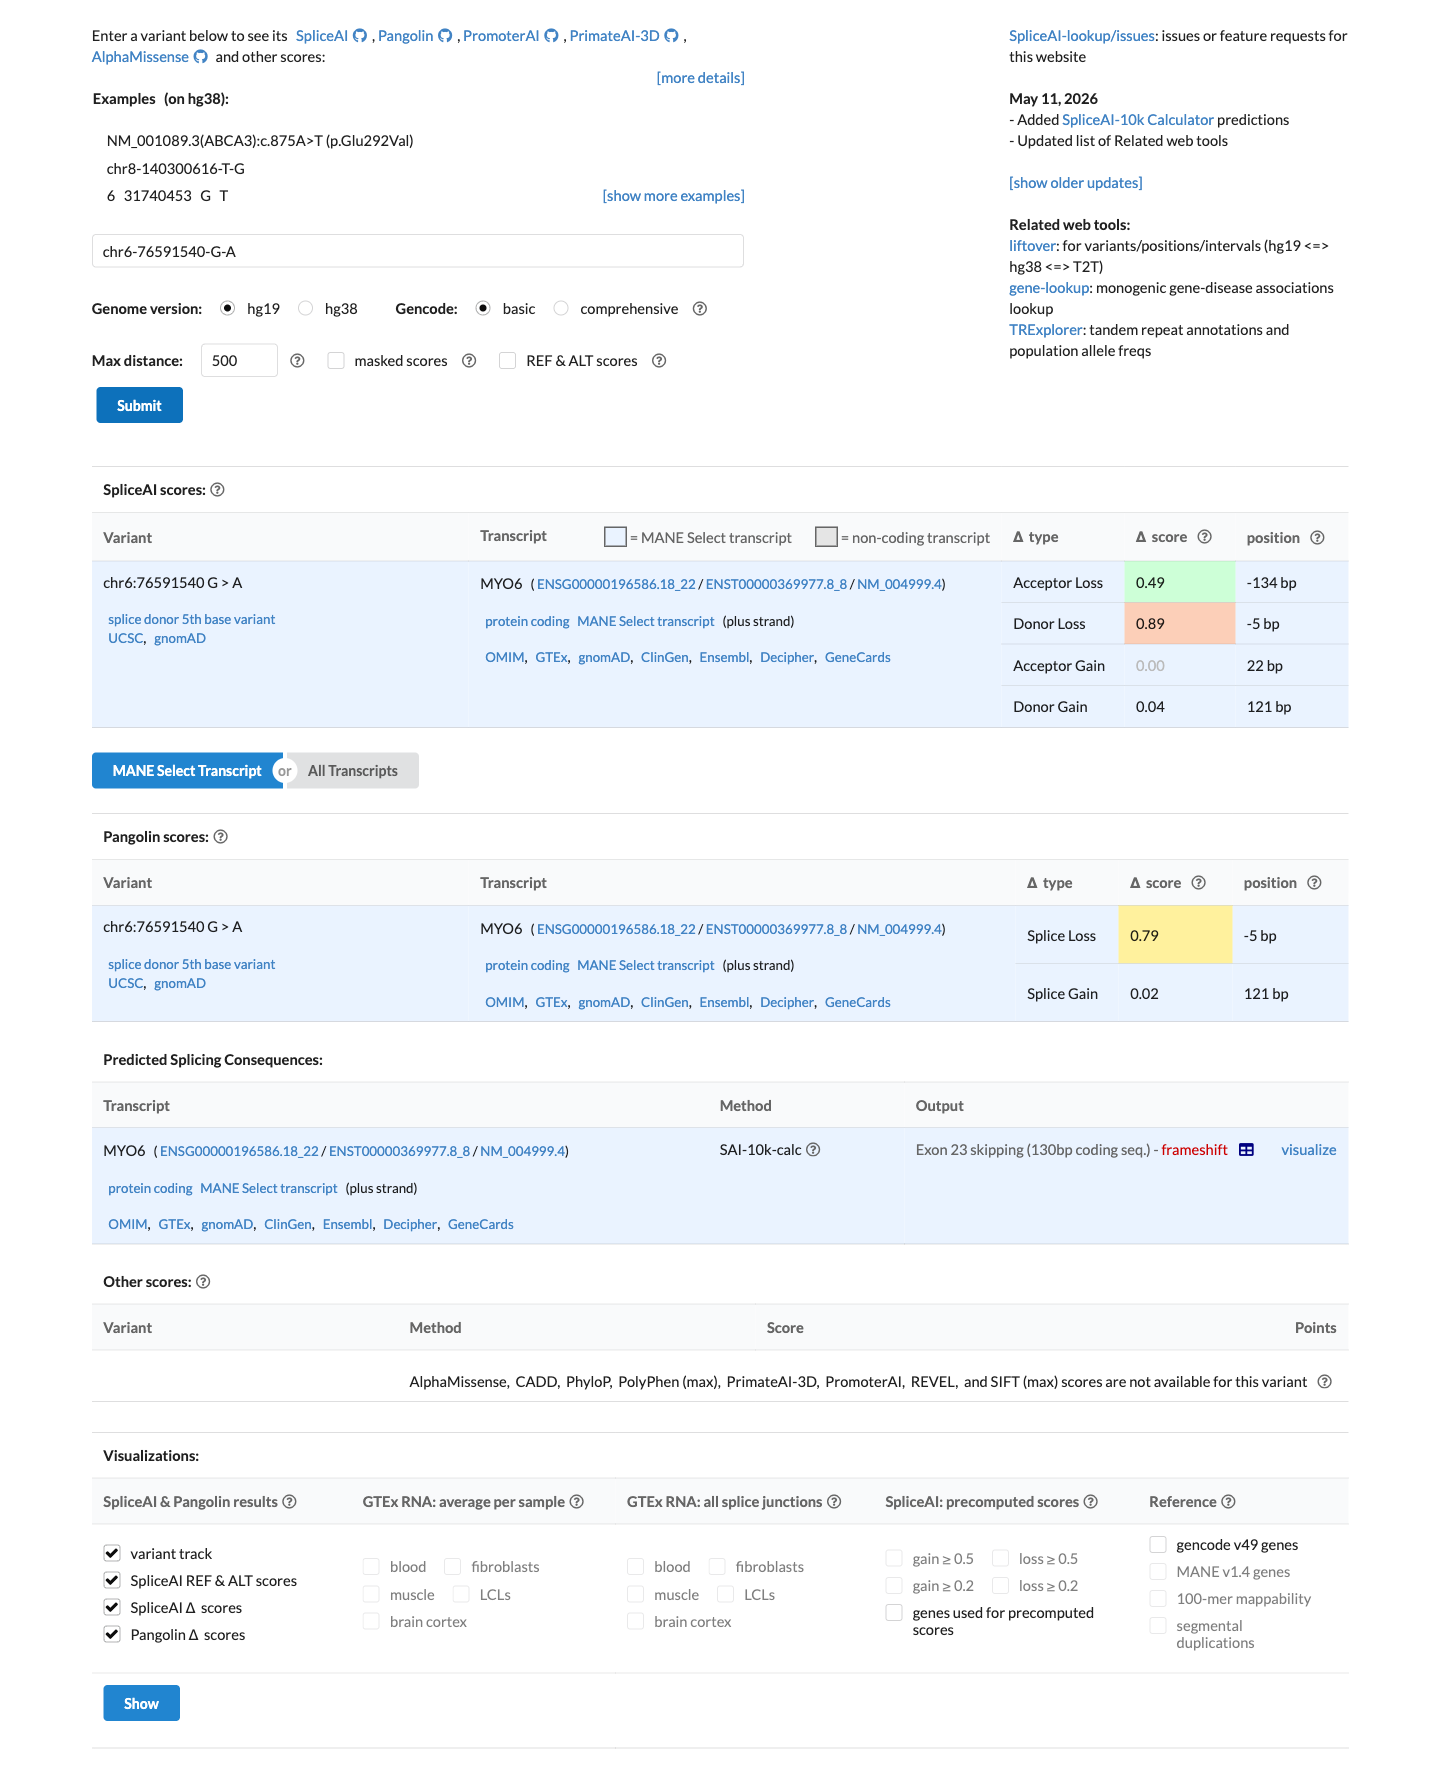This screenshot has width=1439, height=1777.
Task: Open the liftover tool link
Action: tap(1032, 246)
